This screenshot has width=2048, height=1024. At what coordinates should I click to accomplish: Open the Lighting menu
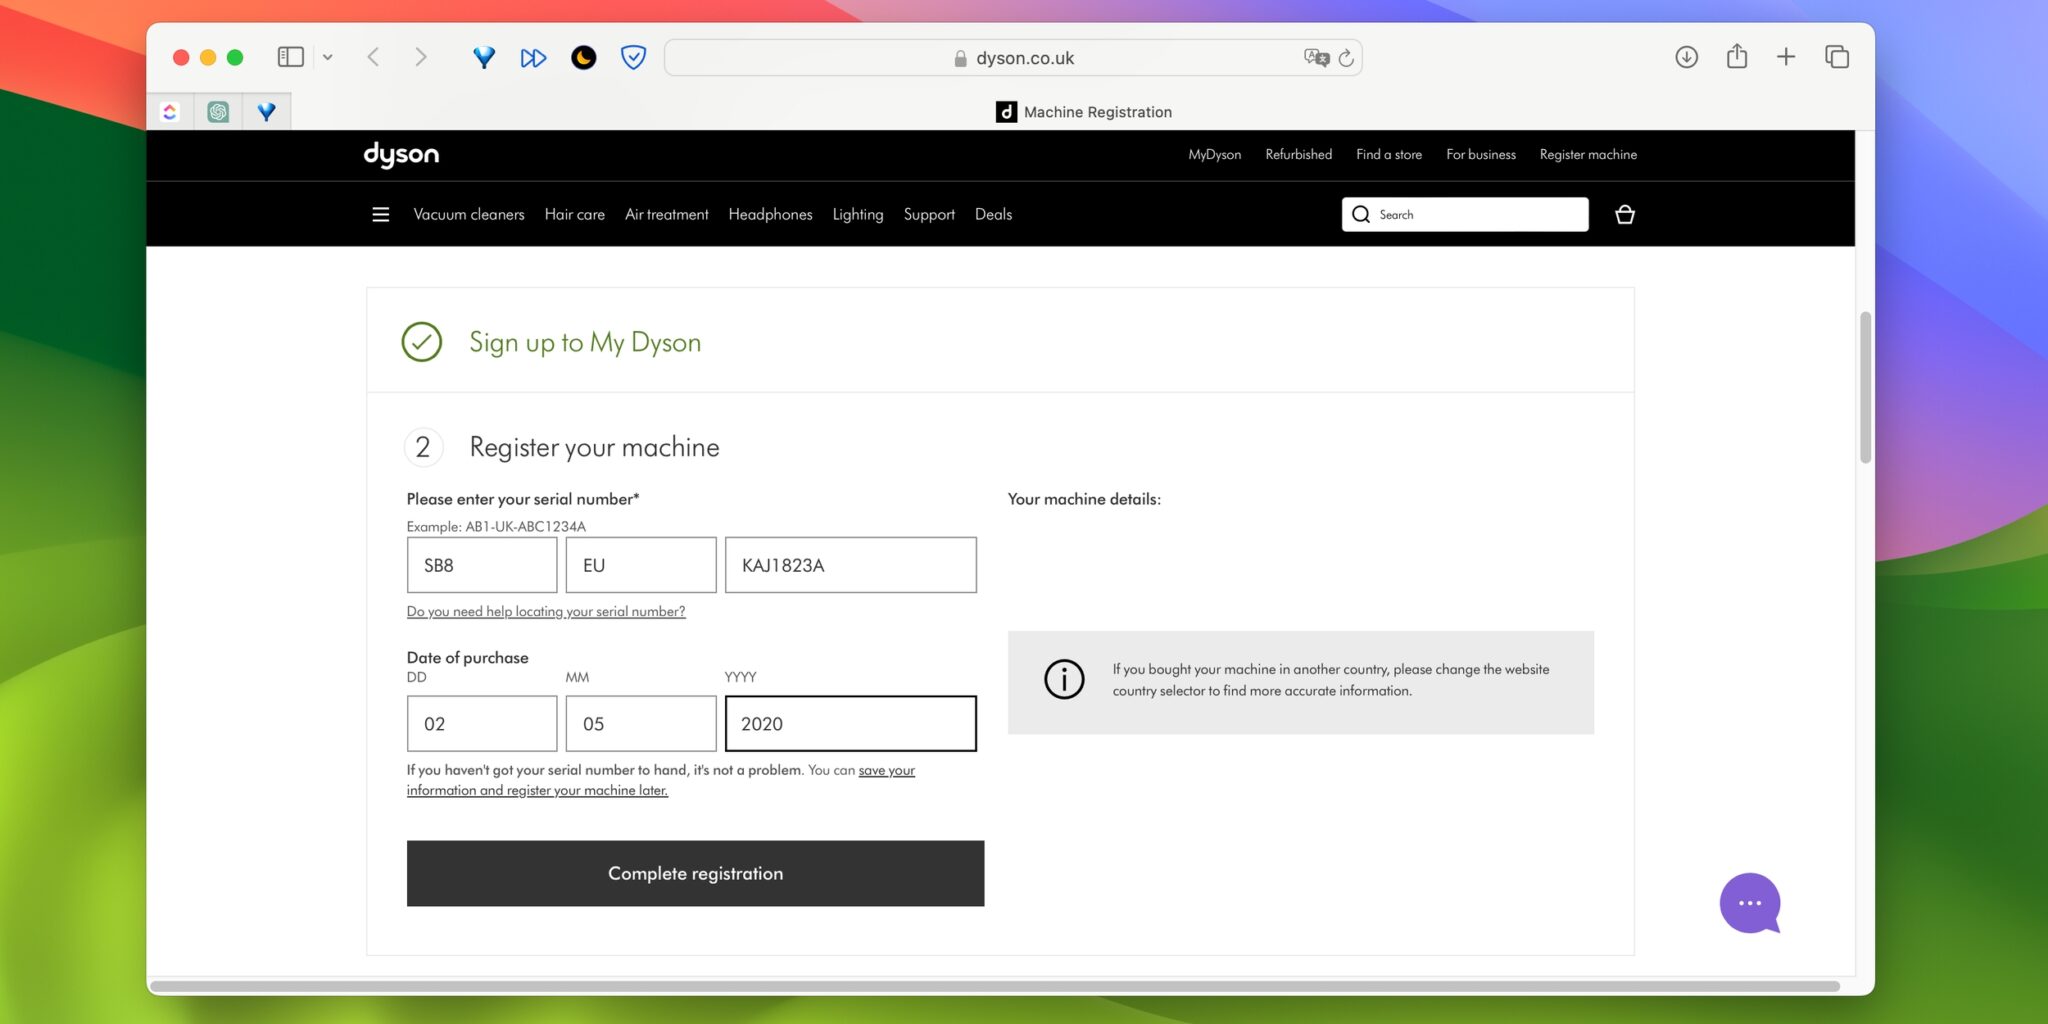(x=857, y=214)
